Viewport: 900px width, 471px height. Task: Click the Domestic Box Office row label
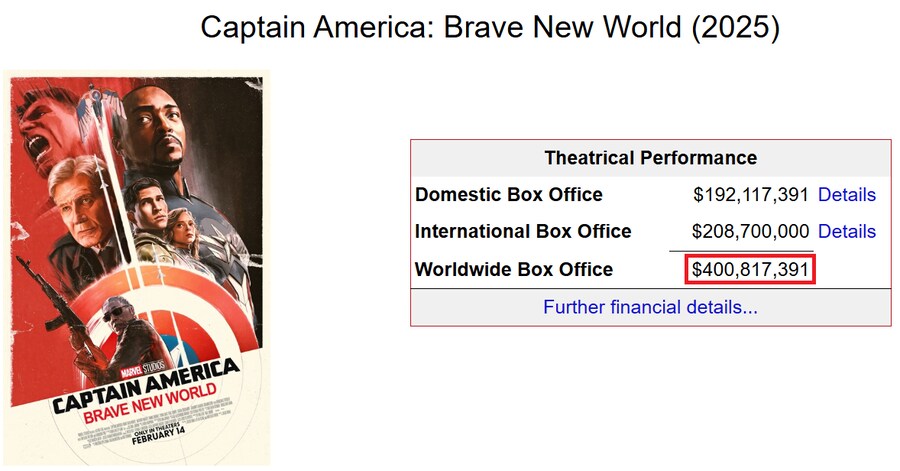pos(509,195)
